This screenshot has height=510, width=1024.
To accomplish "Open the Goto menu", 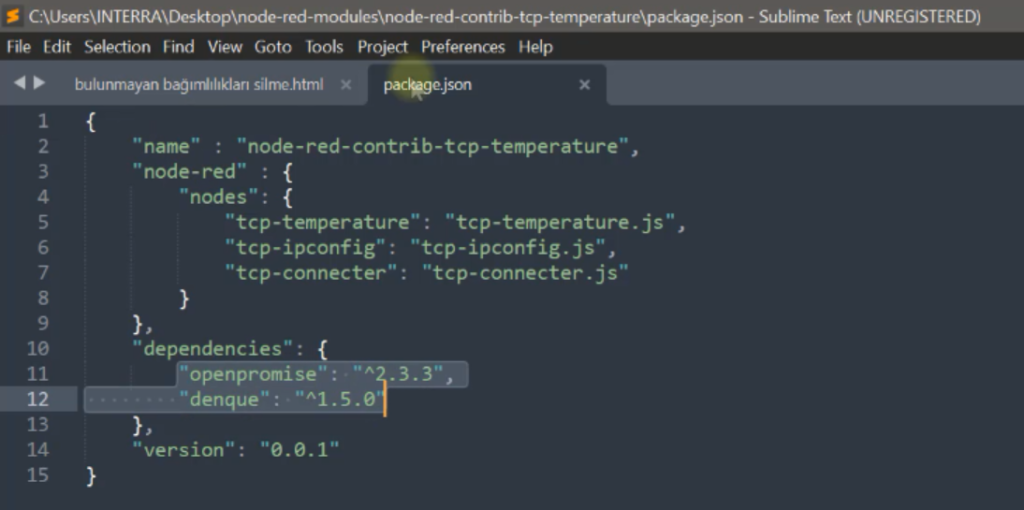I will click(273, 47).
